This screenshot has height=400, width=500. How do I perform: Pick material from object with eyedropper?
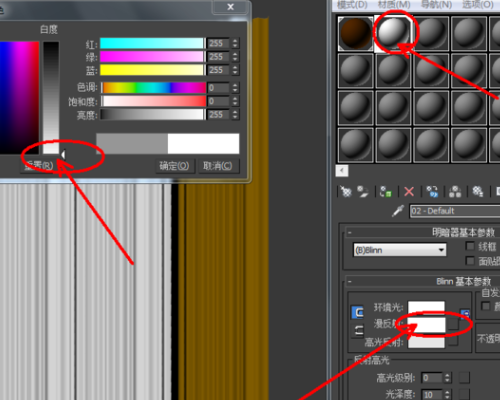(398, 211)
